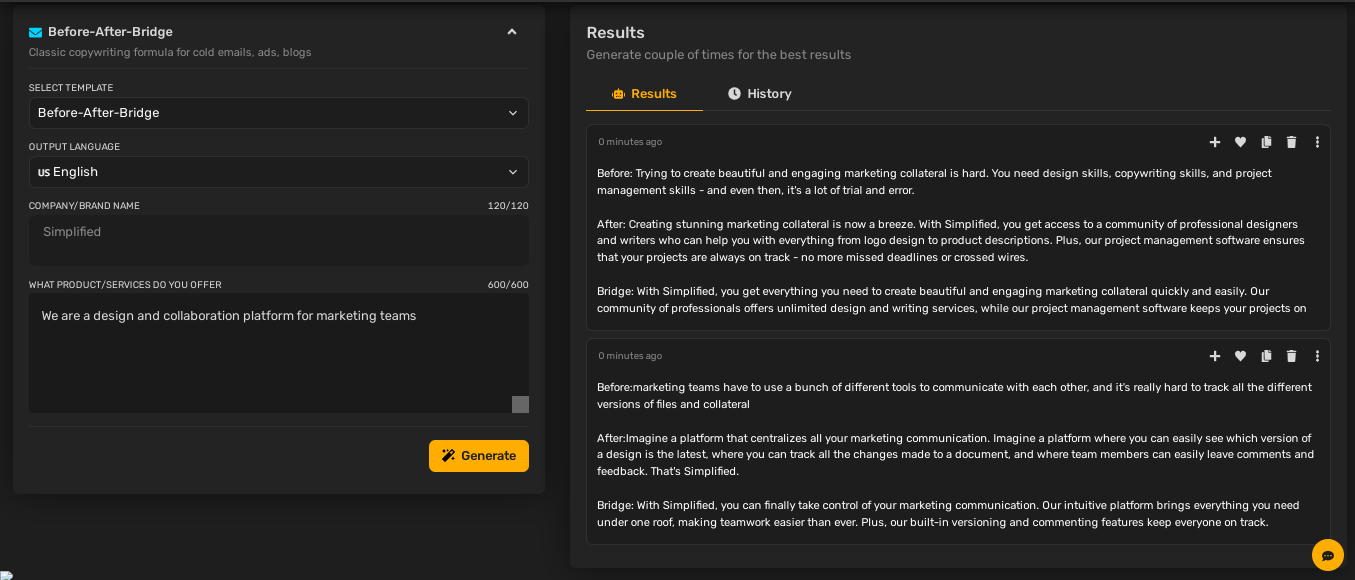The image size is (1355, 580).
Task: Click the Generate button
Action: (x=479, y=456)
